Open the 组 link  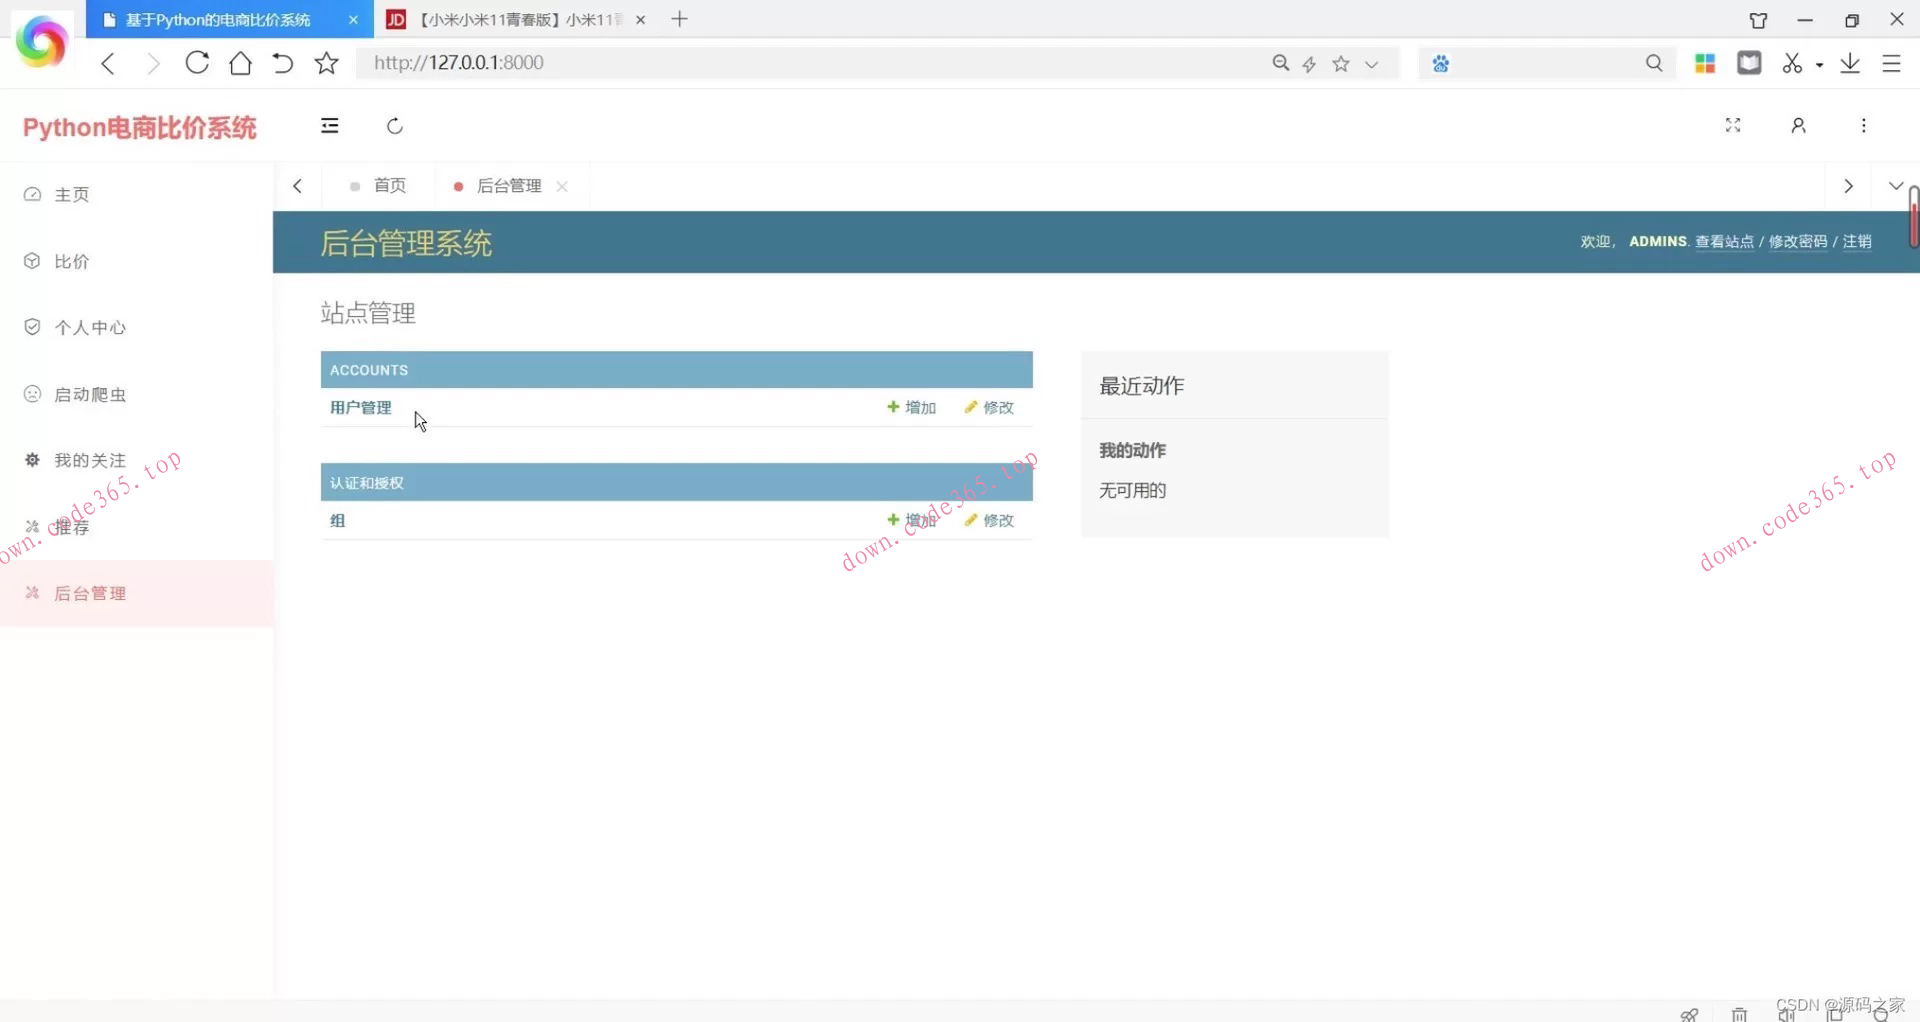(x=338, y=521)
